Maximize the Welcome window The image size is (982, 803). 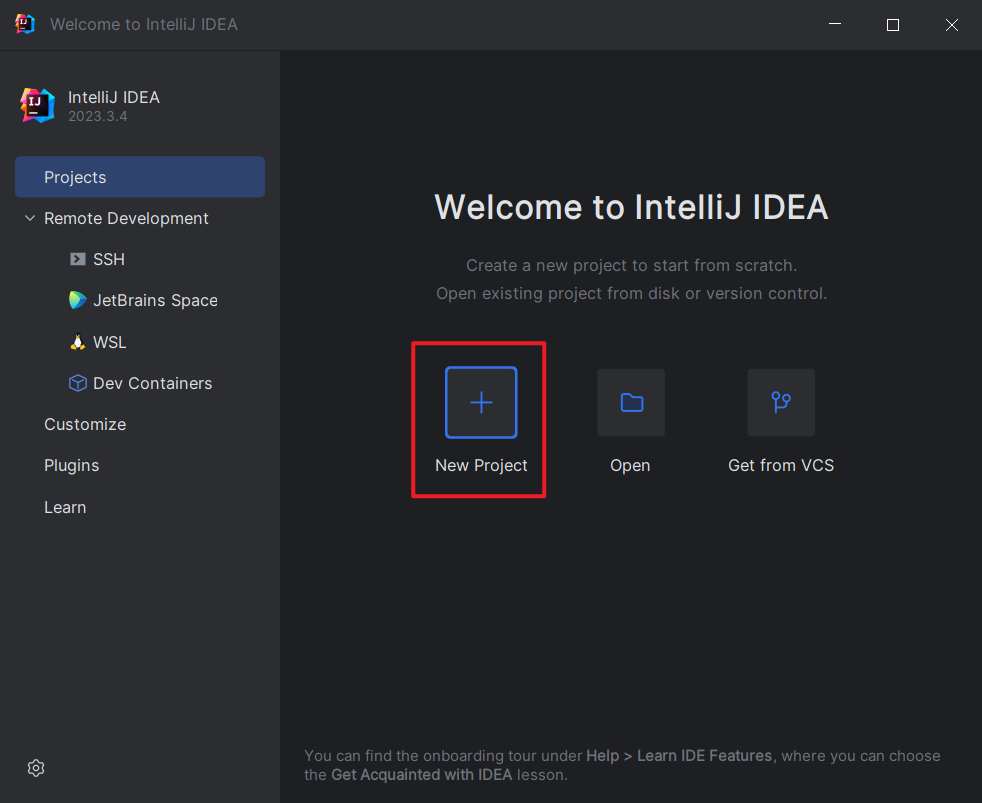pos(893,25)
